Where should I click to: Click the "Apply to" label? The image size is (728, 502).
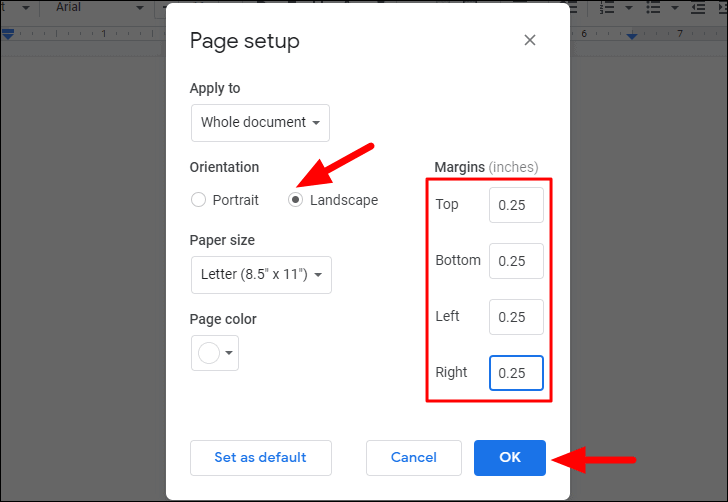(x=215, y=88)
